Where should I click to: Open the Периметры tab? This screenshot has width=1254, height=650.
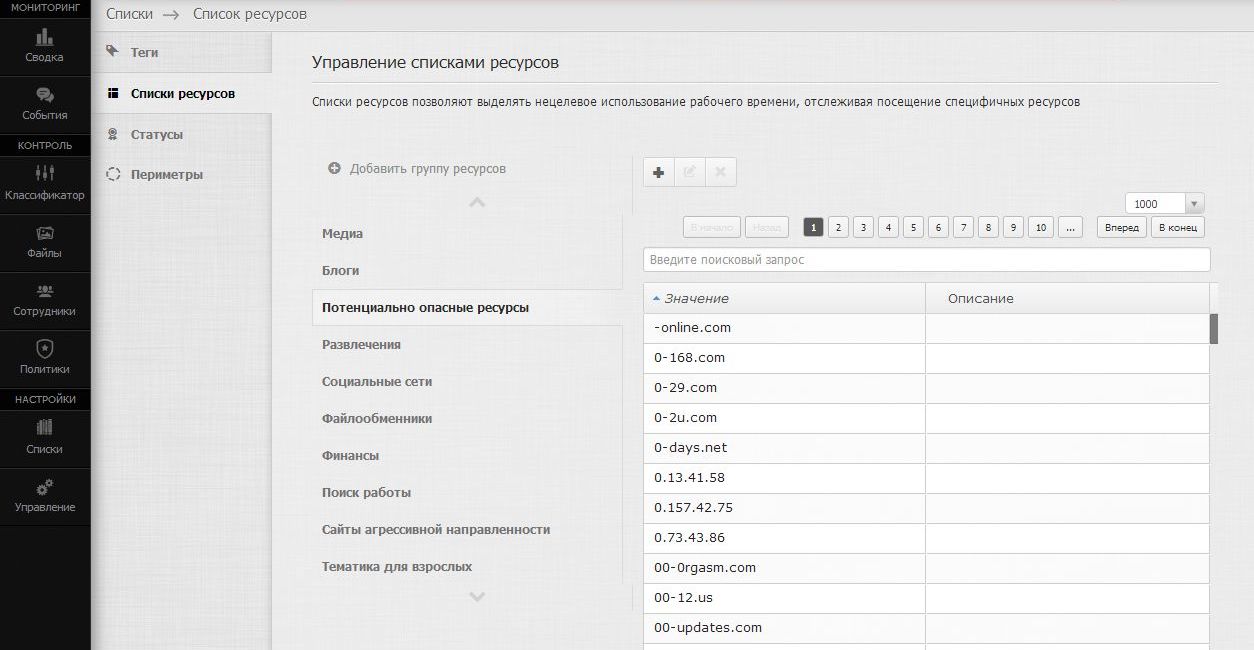tap(181, 174)
